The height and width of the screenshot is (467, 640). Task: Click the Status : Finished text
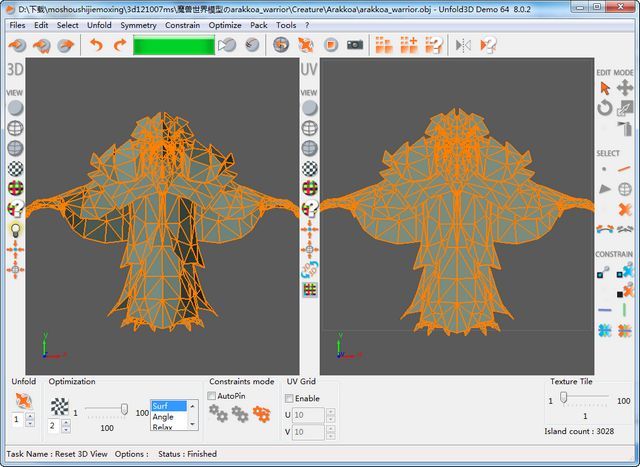pos(187,454)
